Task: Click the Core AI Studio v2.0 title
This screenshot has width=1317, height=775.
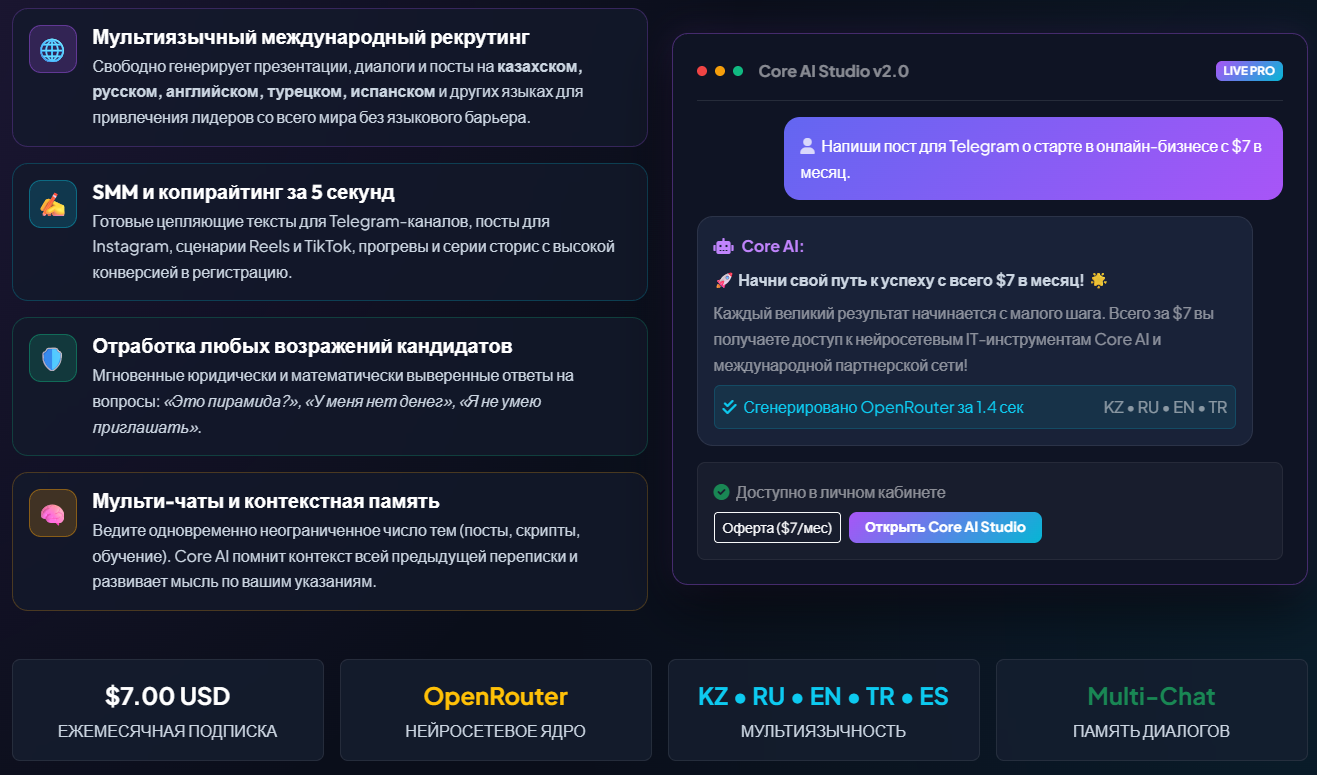Action: coord(834,71)
